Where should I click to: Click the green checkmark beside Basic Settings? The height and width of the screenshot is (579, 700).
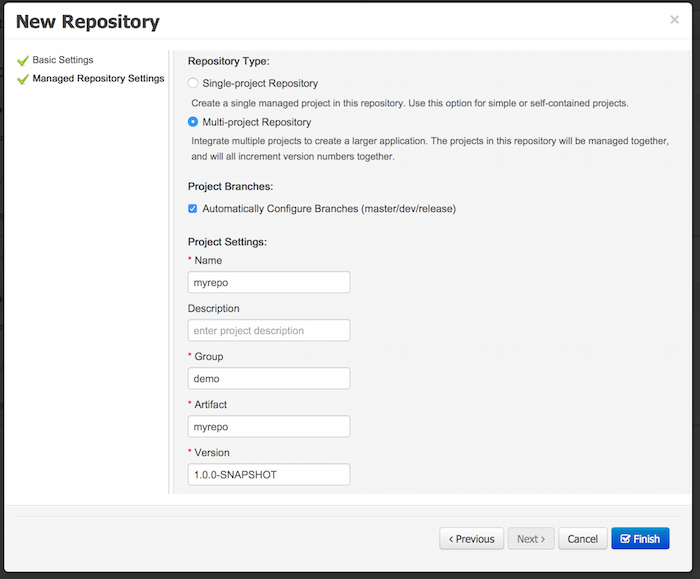(x=23, y=61)
